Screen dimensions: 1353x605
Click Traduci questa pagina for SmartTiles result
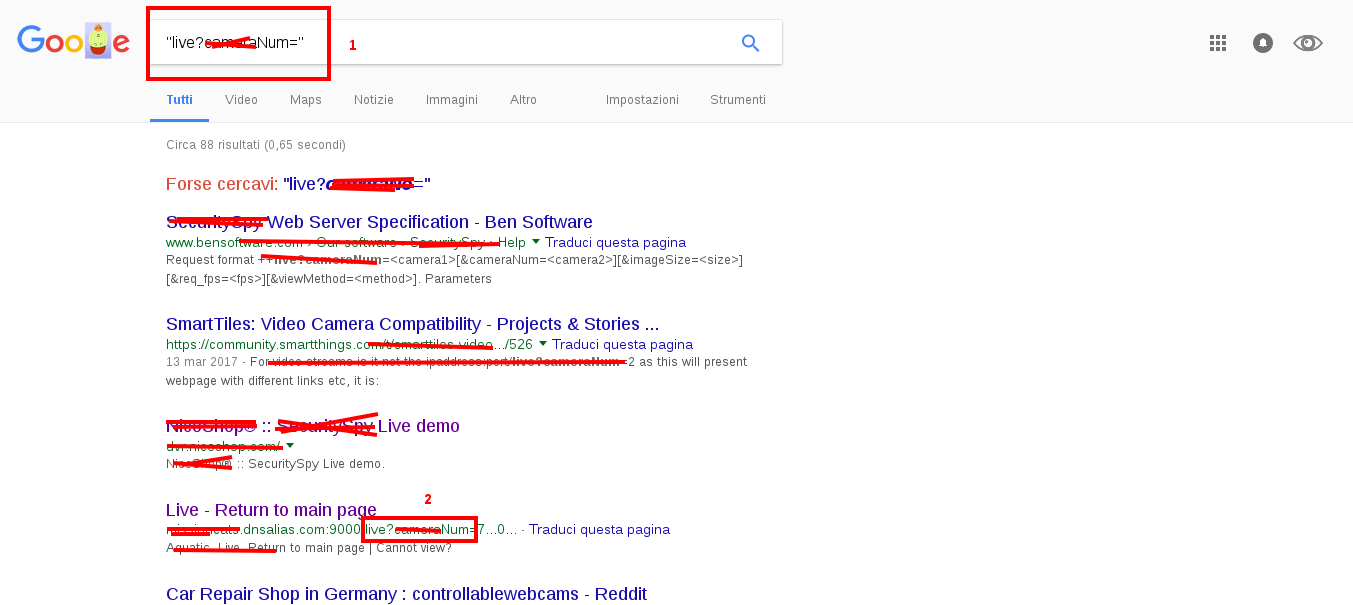coord(622,345)
